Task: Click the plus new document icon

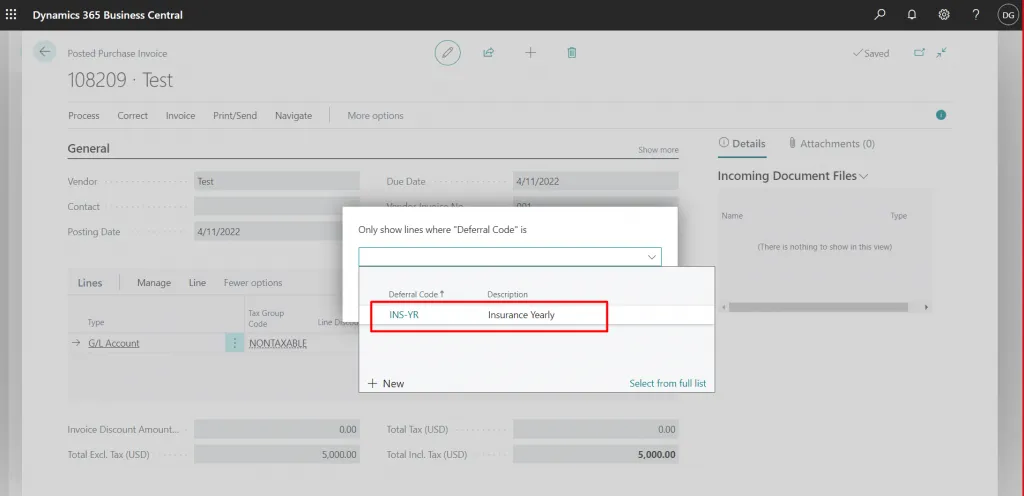Action: pos(530,53)
